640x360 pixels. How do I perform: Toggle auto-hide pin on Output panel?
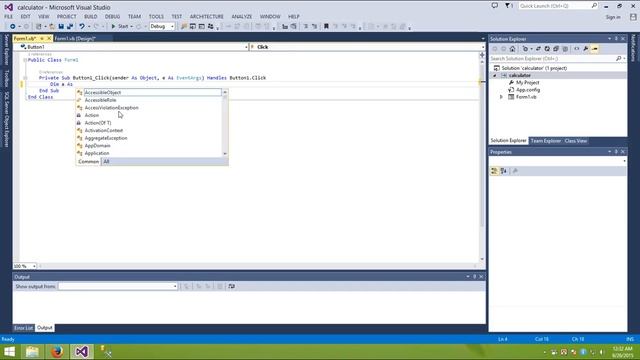click(x=474, y=277)
